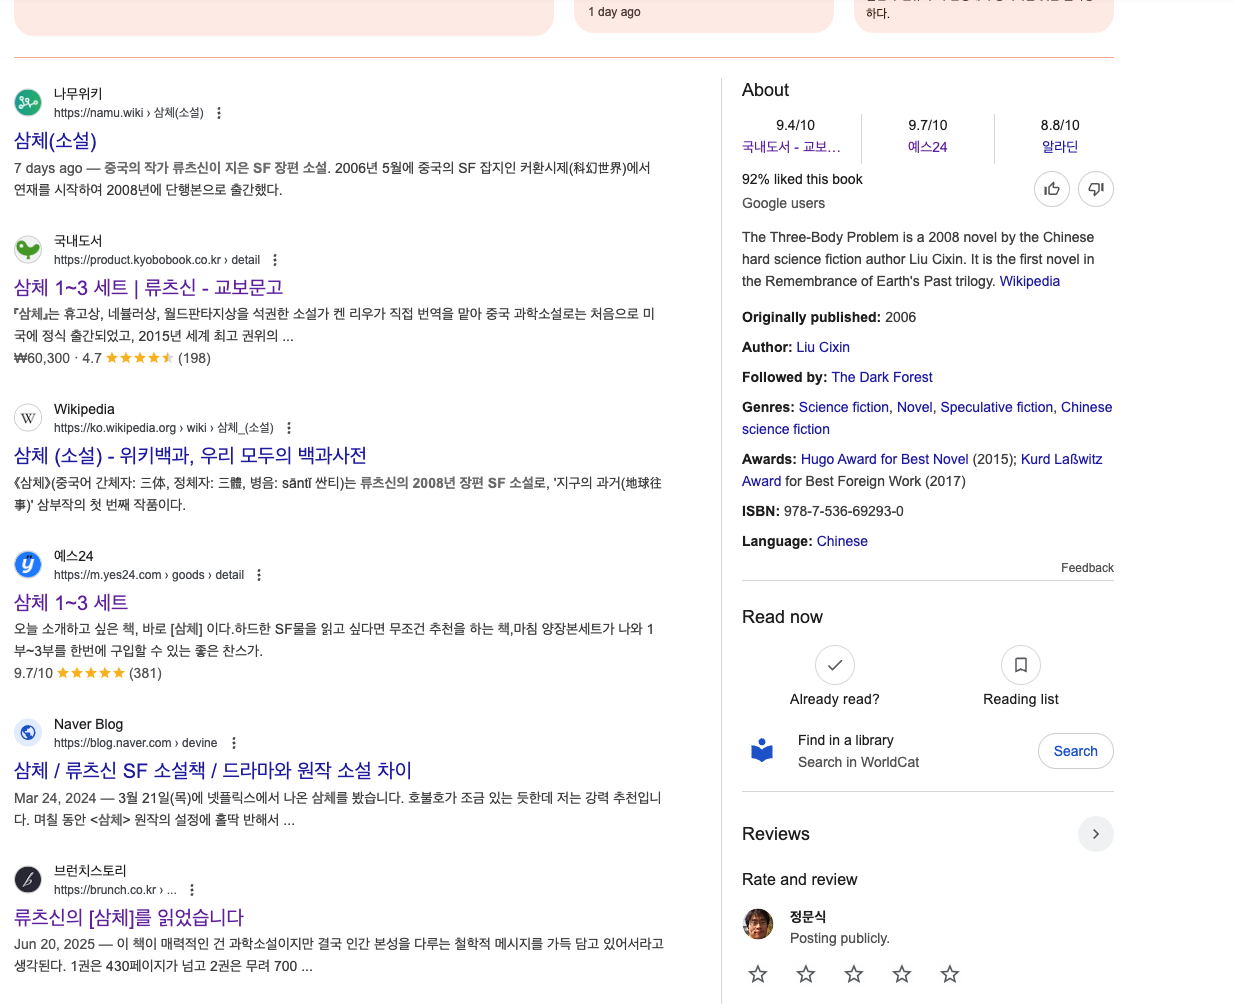Rate the book five stars
1234x1004 pixels.
(x=950, y=974)
